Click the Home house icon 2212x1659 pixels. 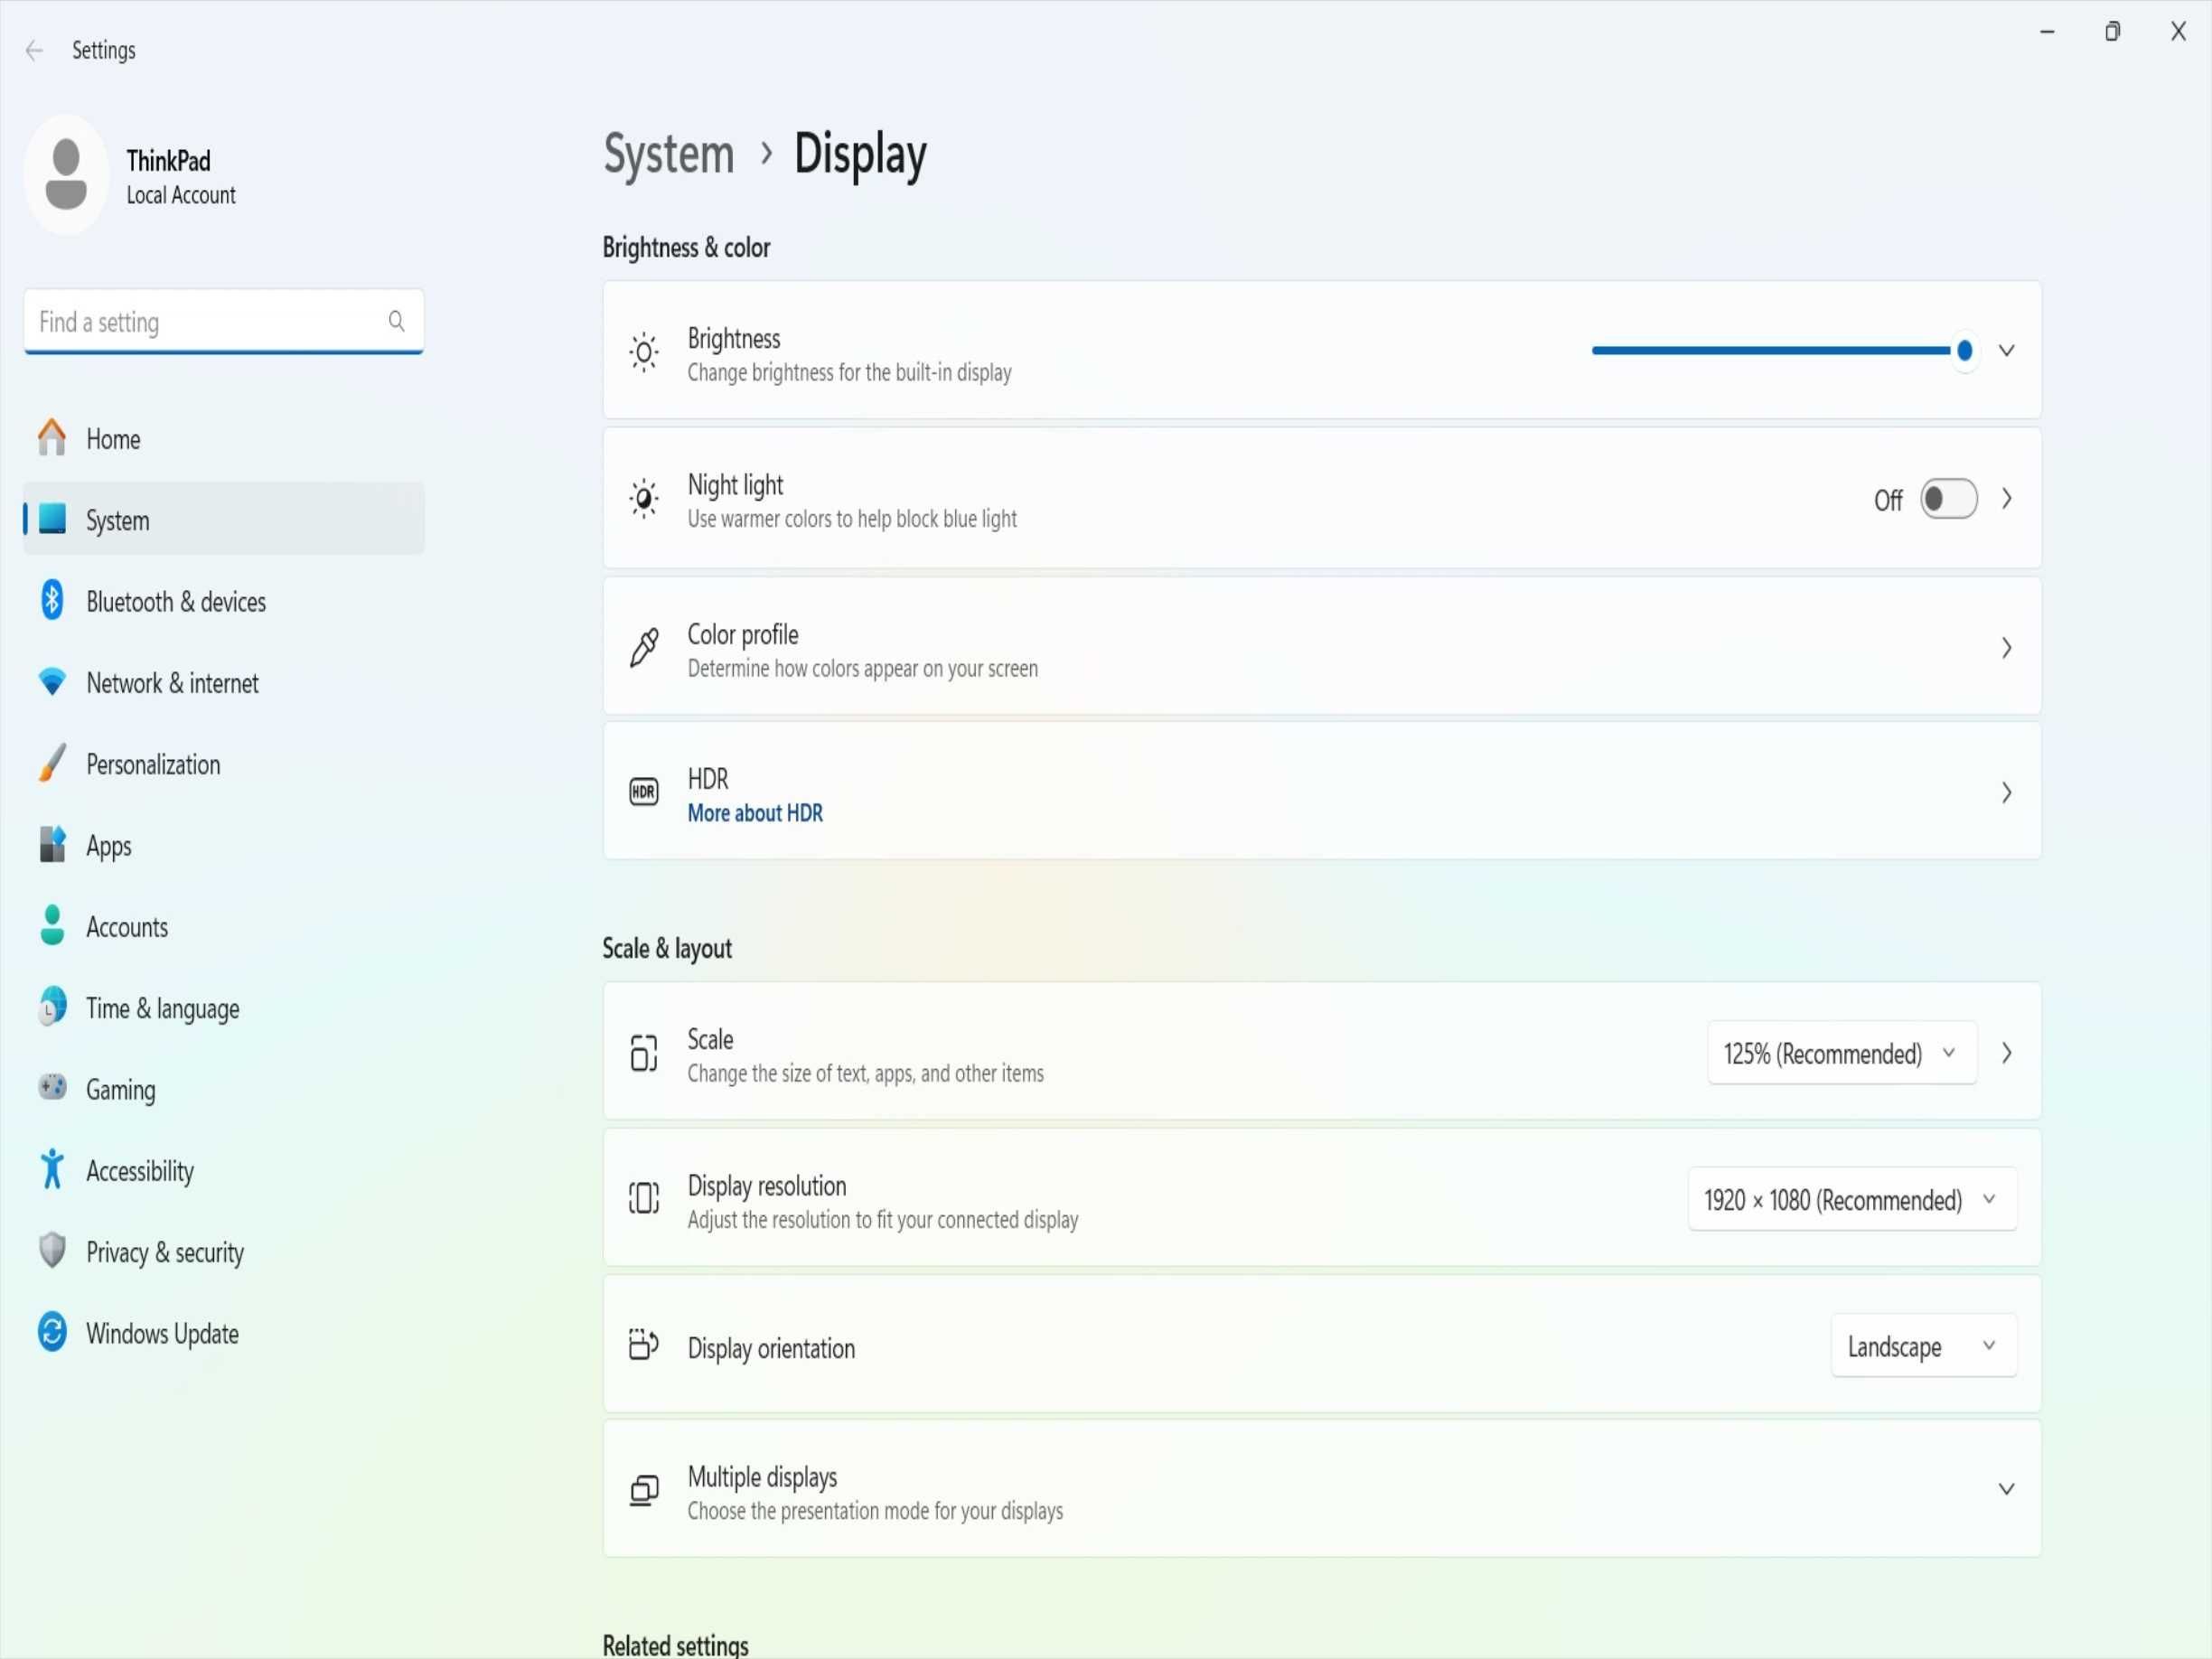tap(51, 438)
